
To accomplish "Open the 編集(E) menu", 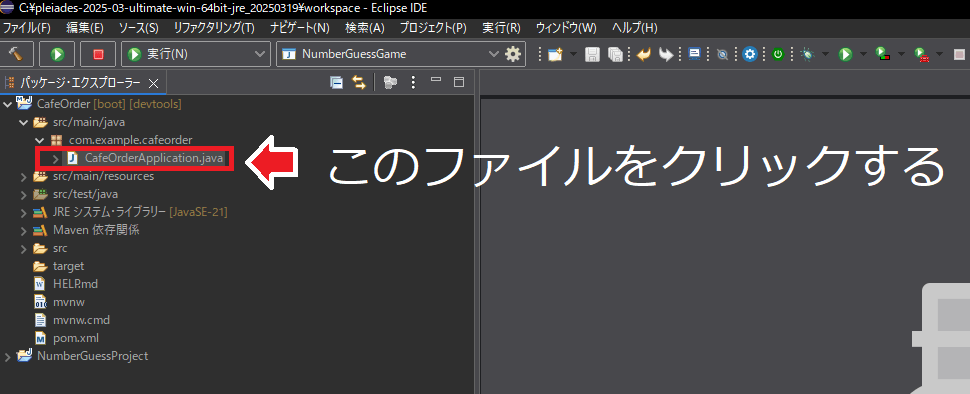I will tap(85, 28).
